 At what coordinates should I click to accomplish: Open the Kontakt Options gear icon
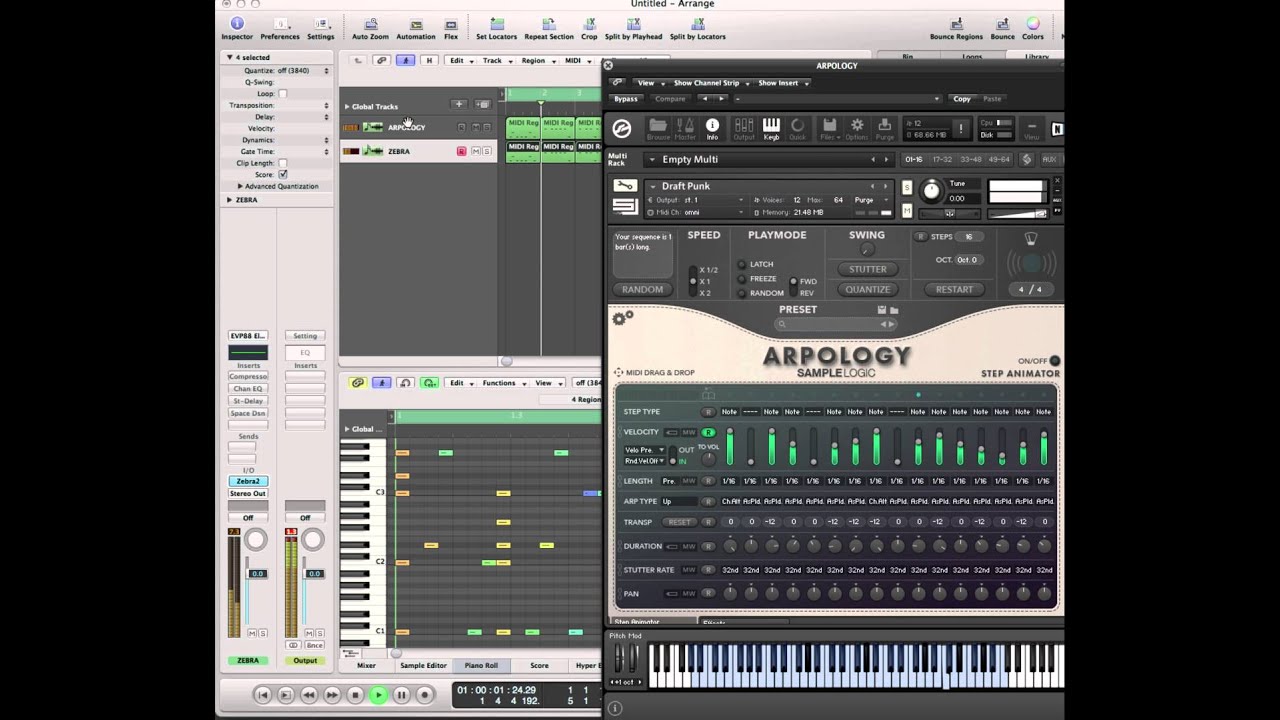857,128
